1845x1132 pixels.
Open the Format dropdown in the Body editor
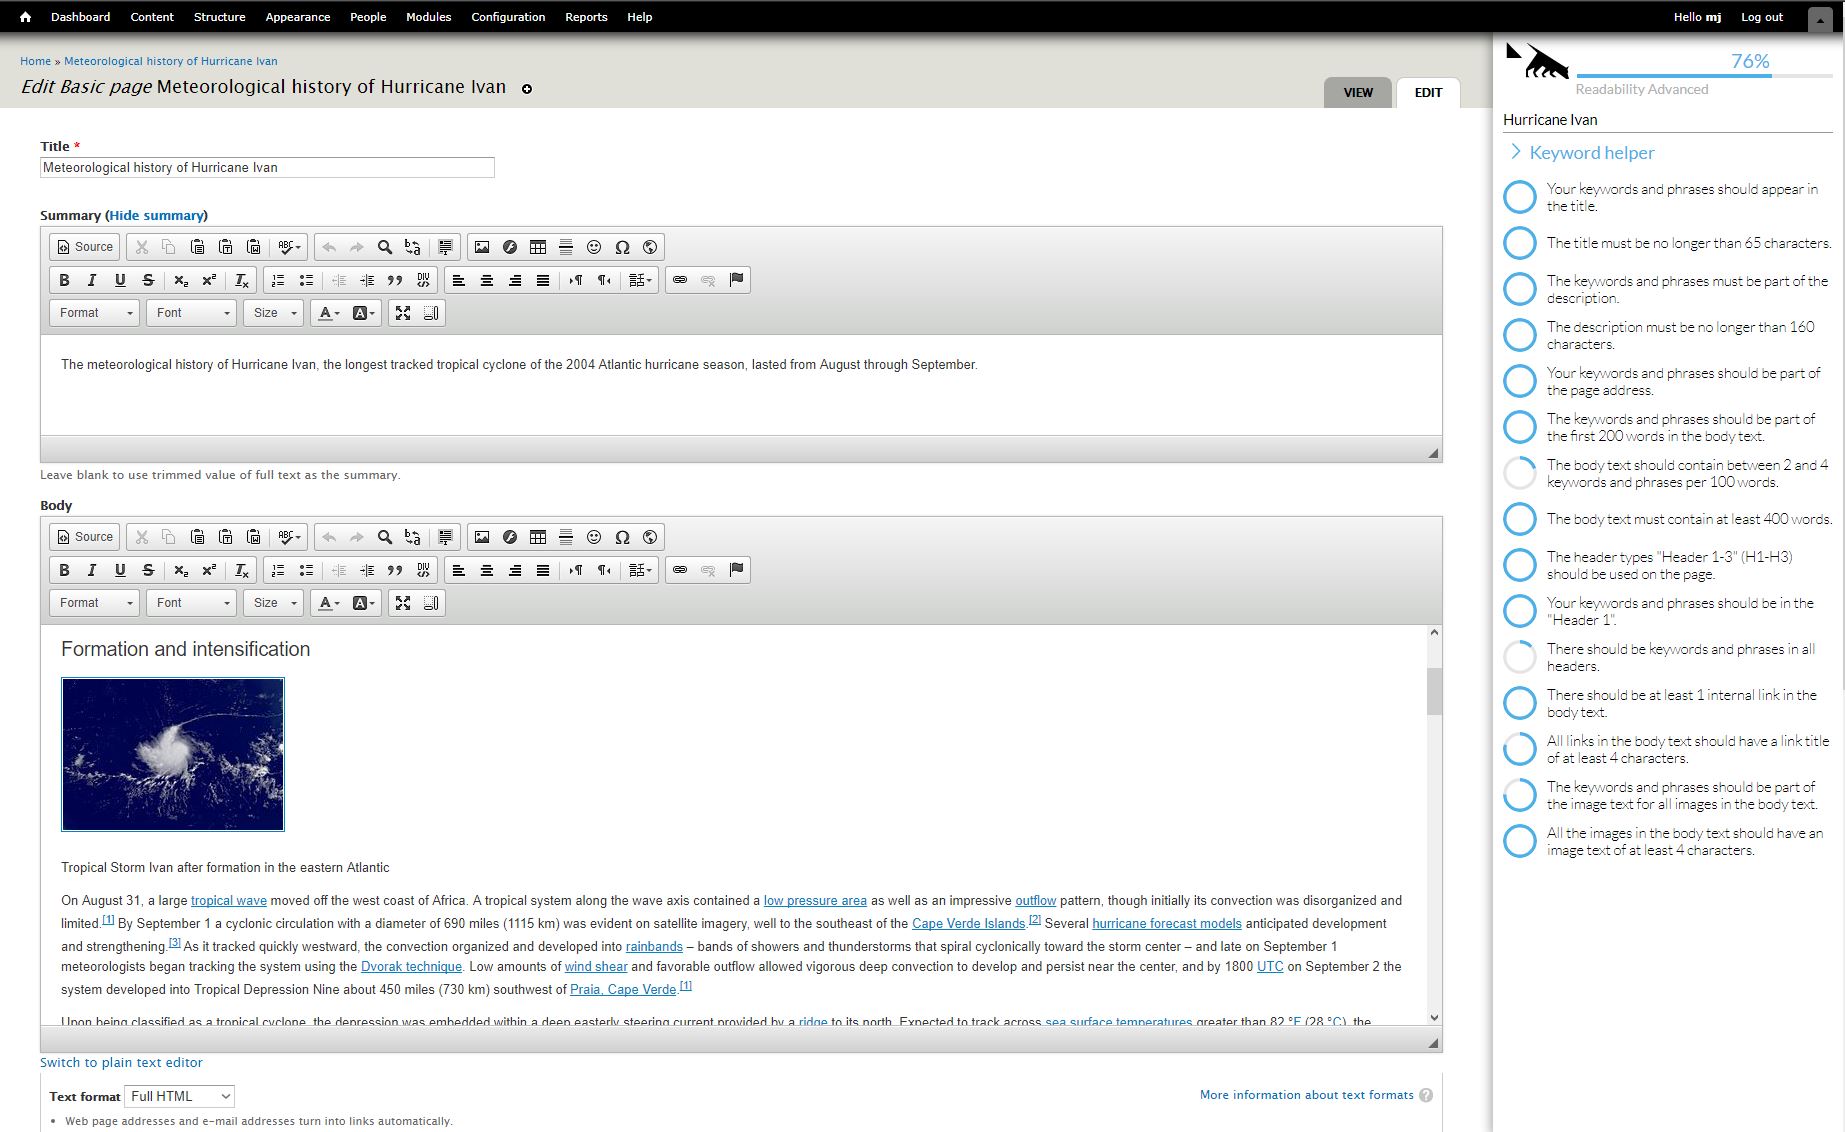click(93, 603)
